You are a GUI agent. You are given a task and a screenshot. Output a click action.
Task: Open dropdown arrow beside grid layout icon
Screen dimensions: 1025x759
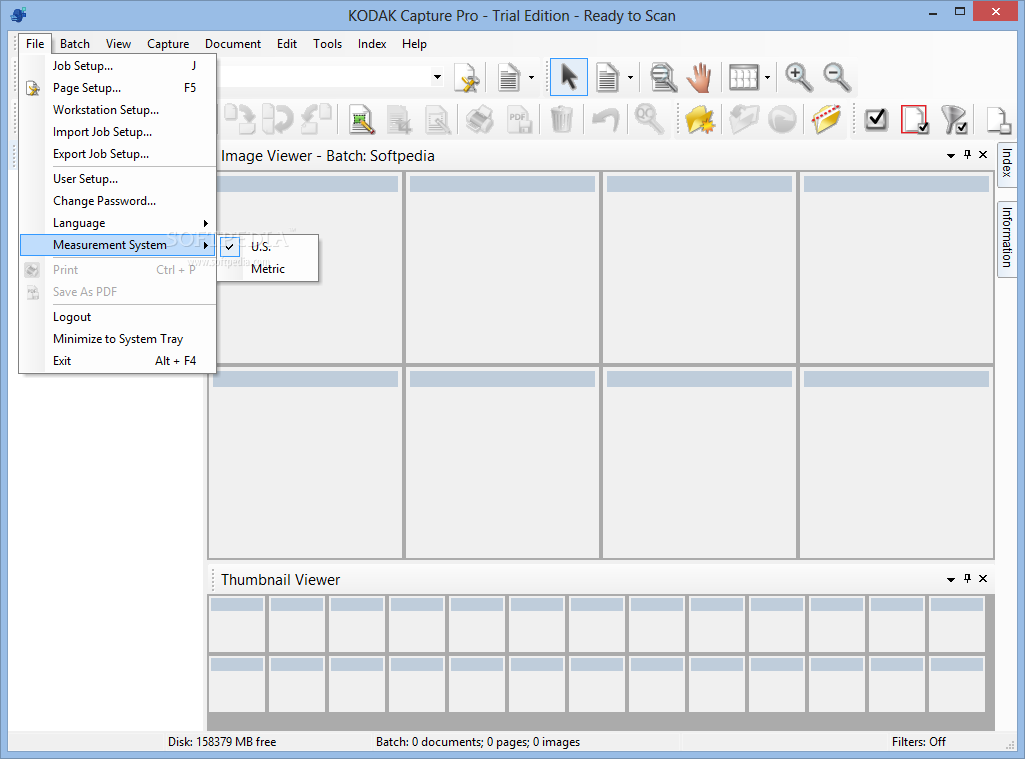click(767, 78)
